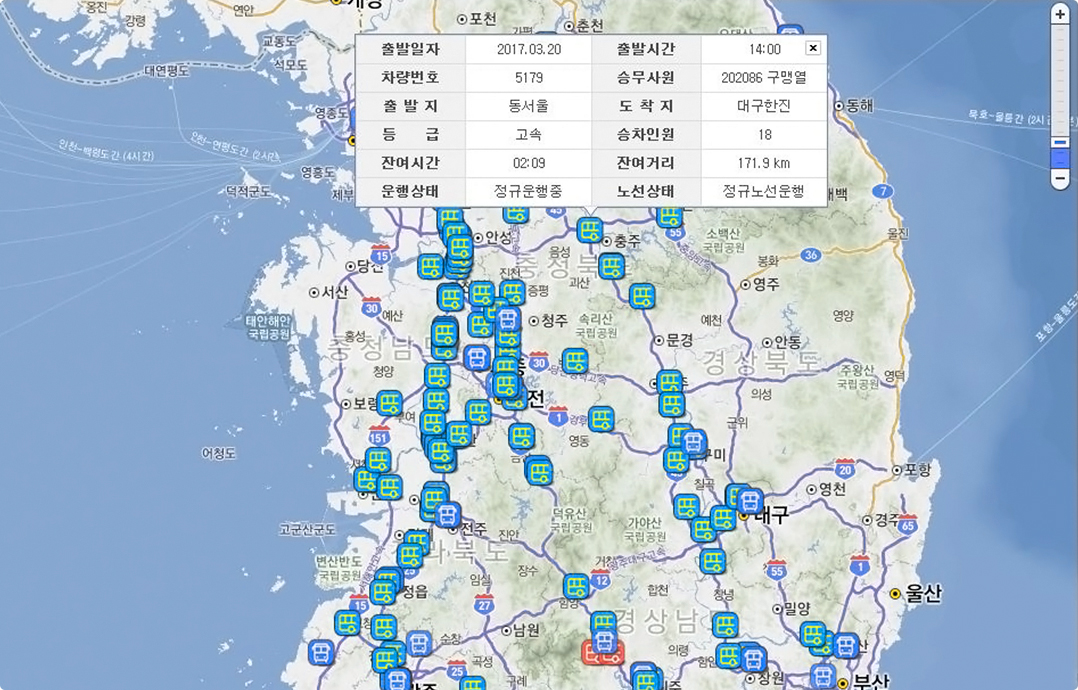Select the bus marker left of route 55 near 밀양

point(713,562)
